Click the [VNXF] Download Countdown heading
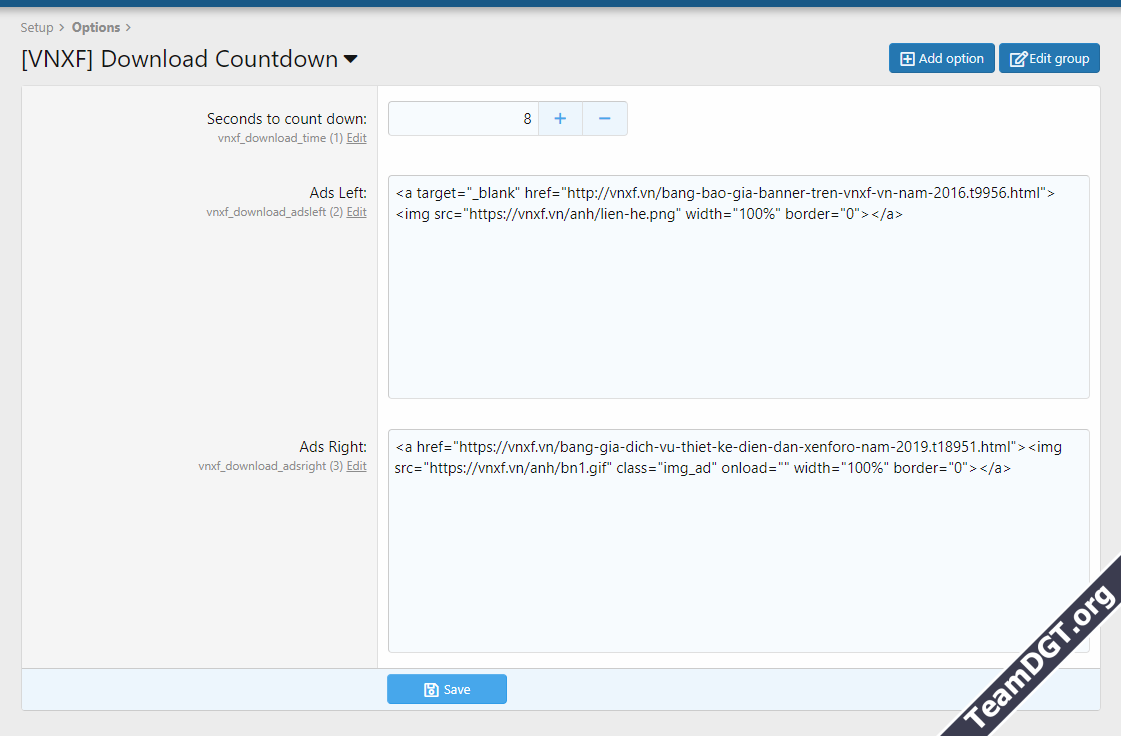The image size is (1121, 736). coord(180,60)
